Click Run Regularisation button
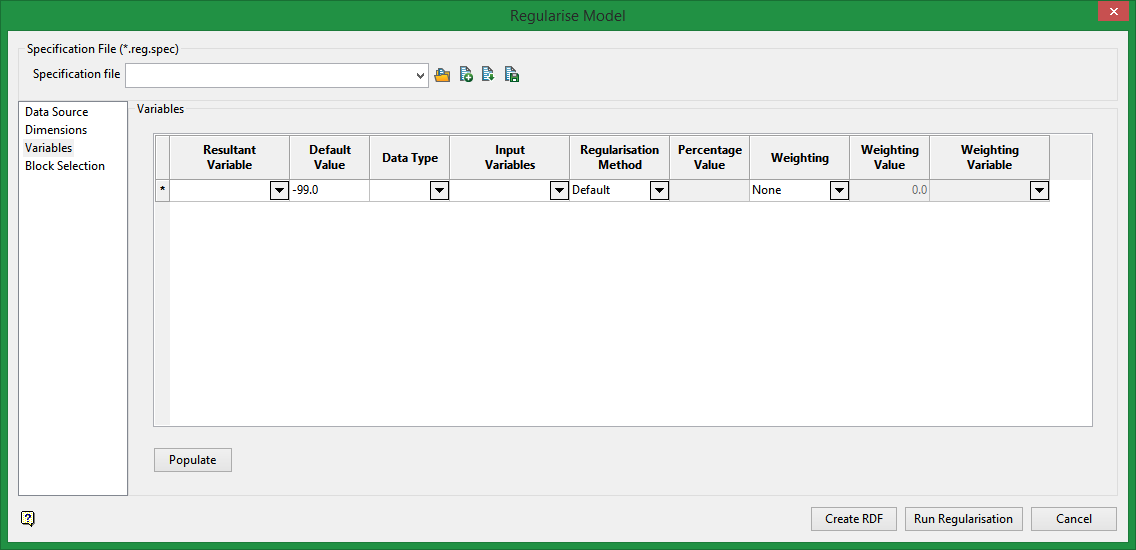The image size is (1136, 550). [x=964, y=519]
